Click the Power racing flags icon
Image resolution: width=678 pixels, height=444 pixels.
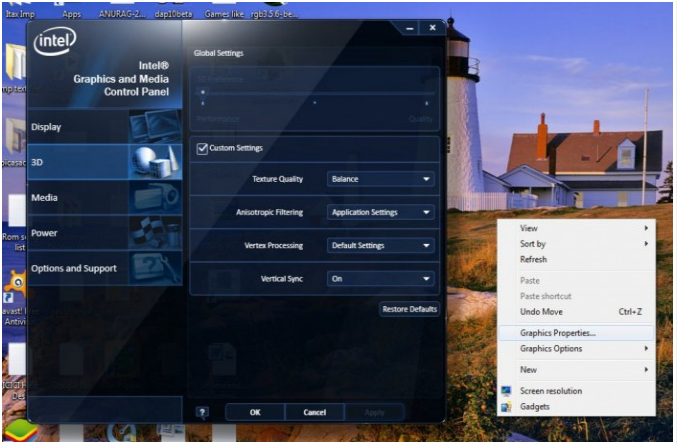point(155,233)
